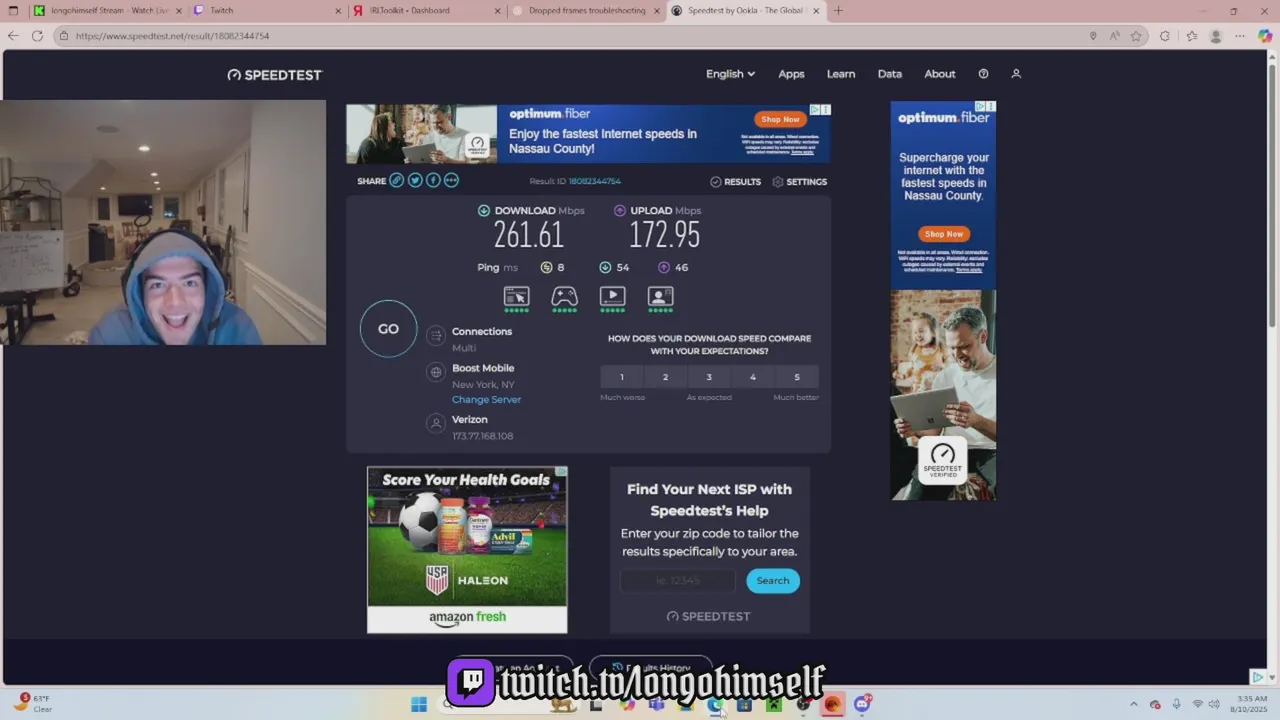
Task: Click the download speed value 261.61
Action: 528,235
